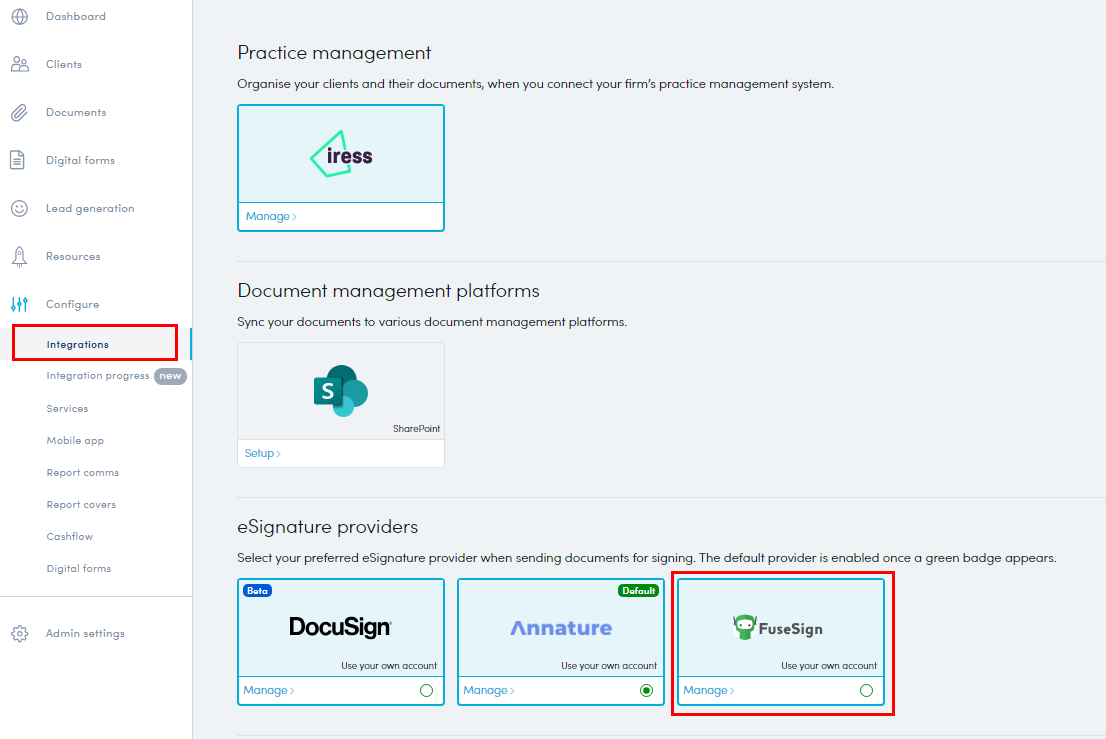Select the Annature provider radio button
The image size is (1106, 739).
(x=646, y=691)
